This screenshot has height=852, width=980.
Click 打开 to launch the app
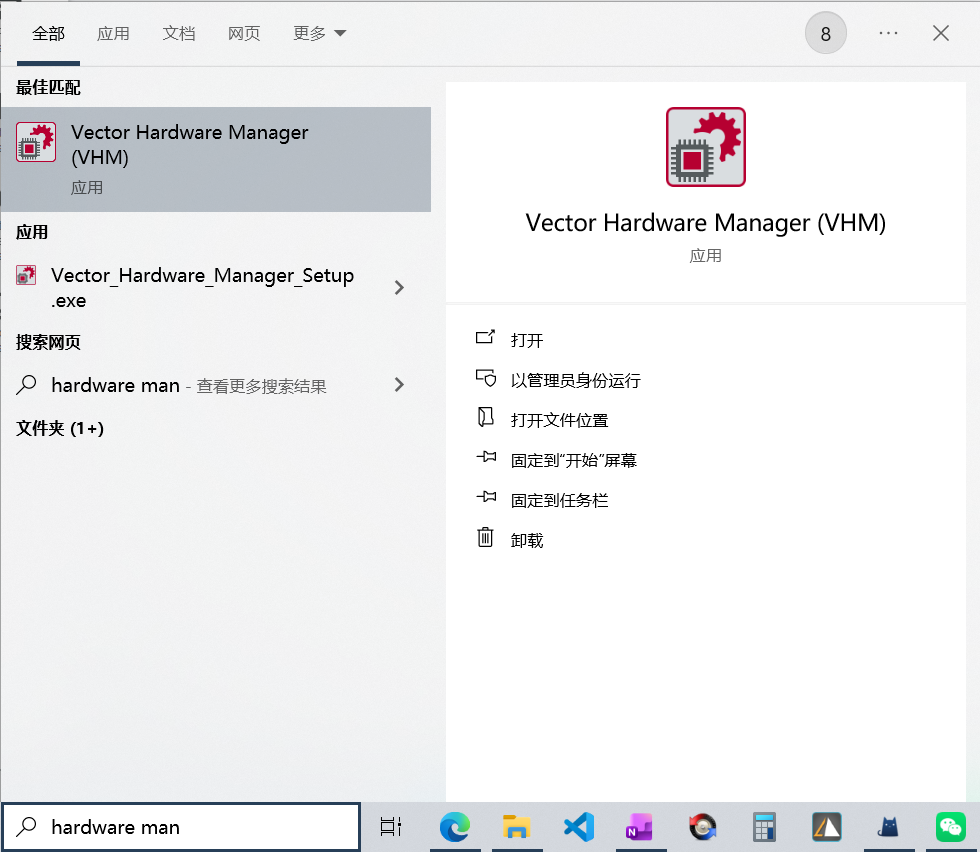point(527,341)
